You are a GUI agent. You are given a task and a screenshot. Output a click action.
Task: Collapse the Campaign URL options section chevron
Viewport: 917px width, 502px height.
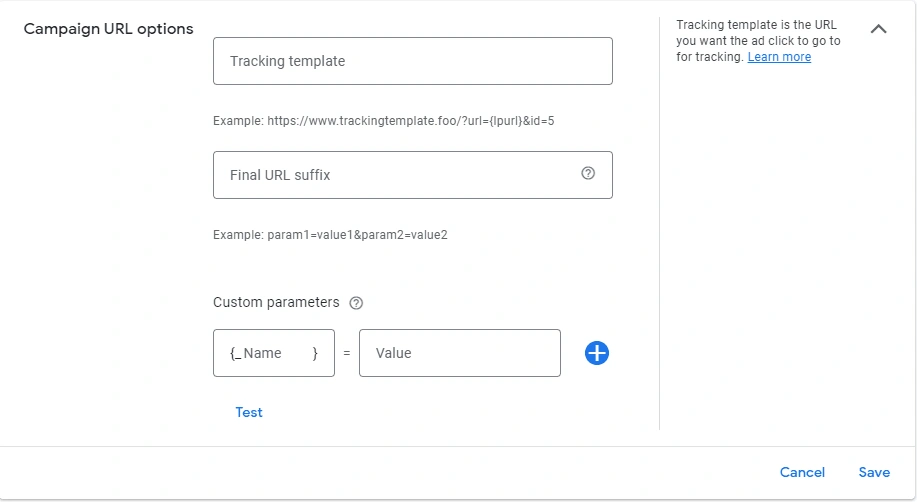878,29
